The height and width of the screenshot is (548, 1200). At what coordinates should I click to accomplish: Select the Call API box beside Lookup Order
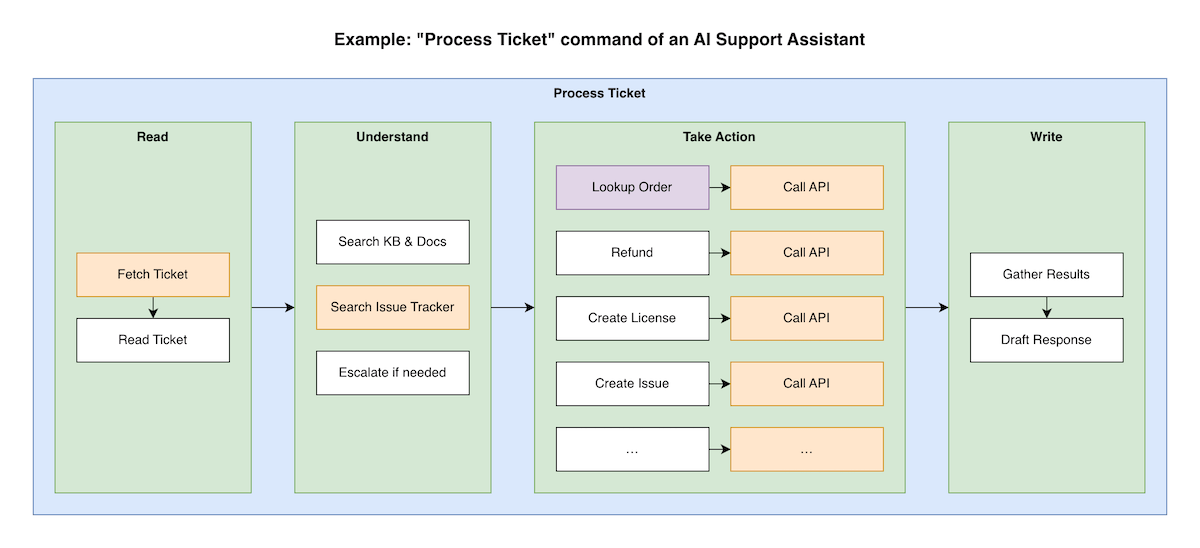click(806, 187)
